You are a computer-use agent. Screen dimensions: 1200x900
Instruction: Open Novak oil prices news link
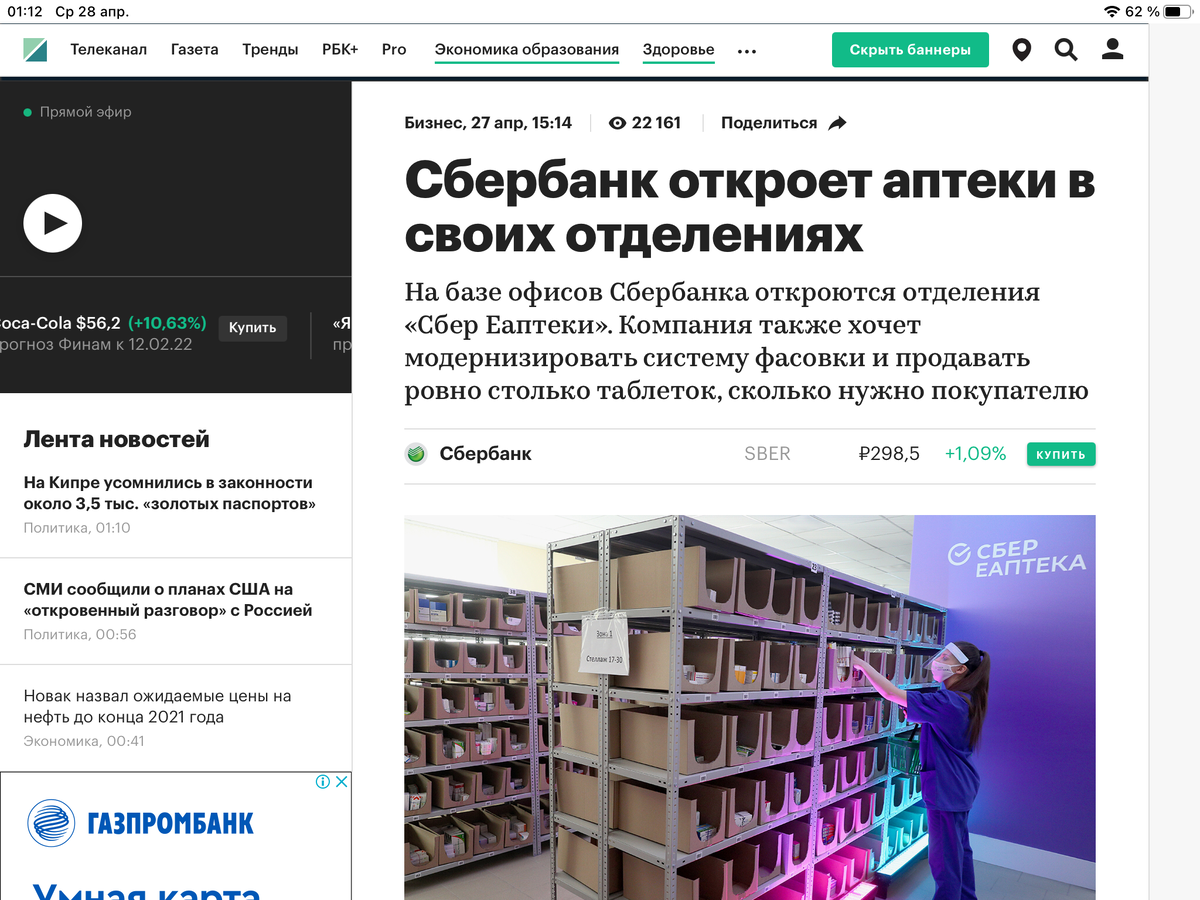tap(158, 706)
